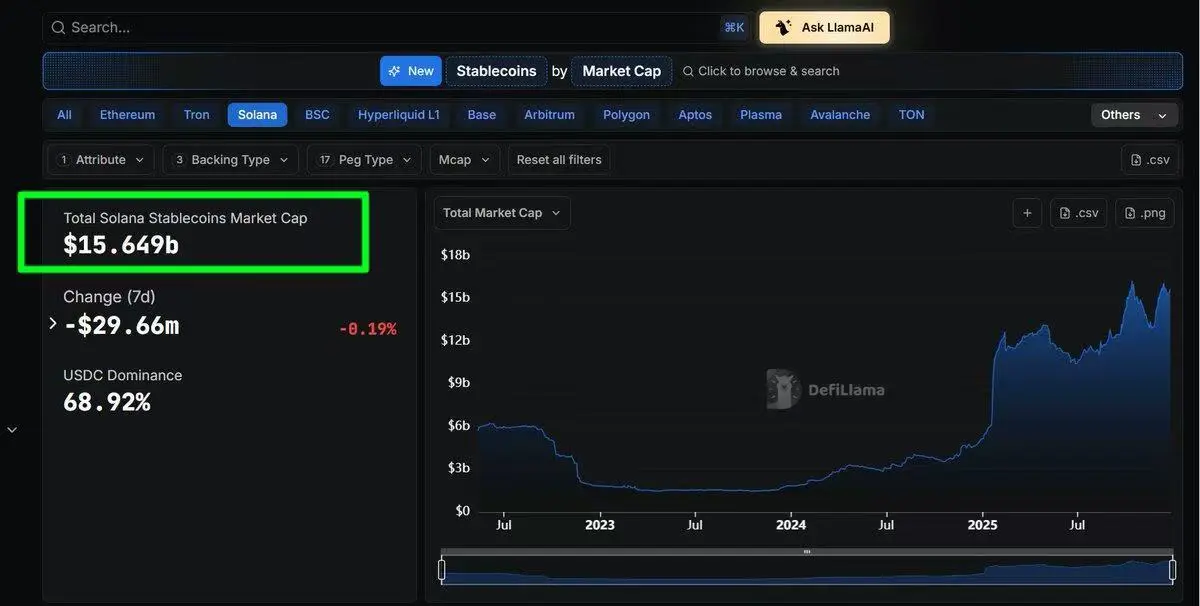1200x606 pixels.
Task: Click the 68.92% USDC Dominance value
Action: point(107,402)
